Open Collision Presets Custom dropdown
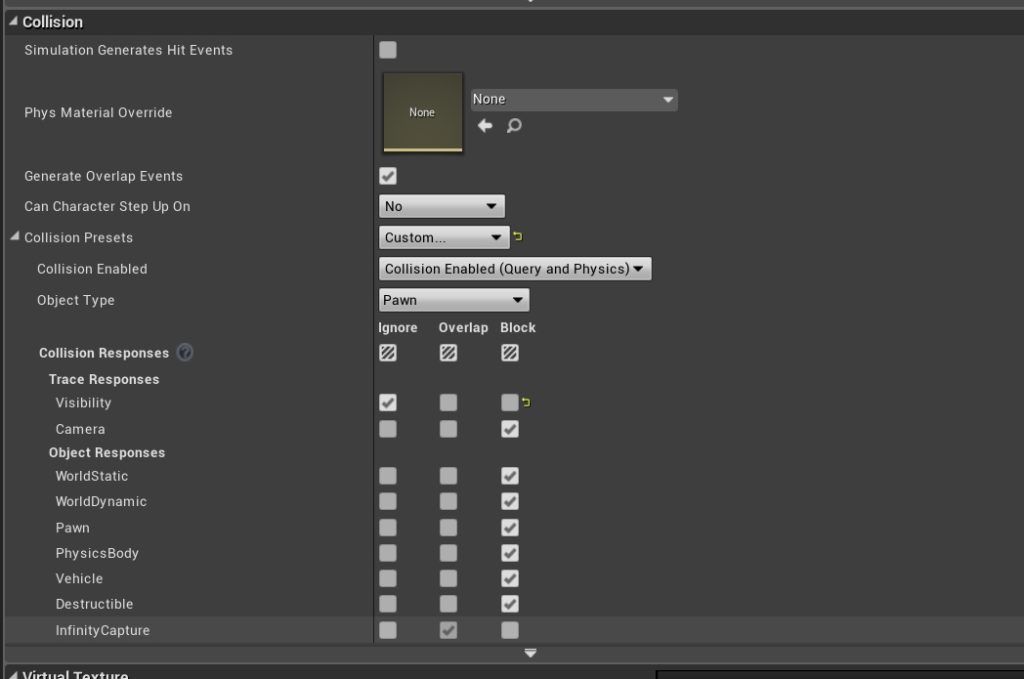The width and height of the screenshot is (1024, 679). pyautogui.click(x=444, y=237)
